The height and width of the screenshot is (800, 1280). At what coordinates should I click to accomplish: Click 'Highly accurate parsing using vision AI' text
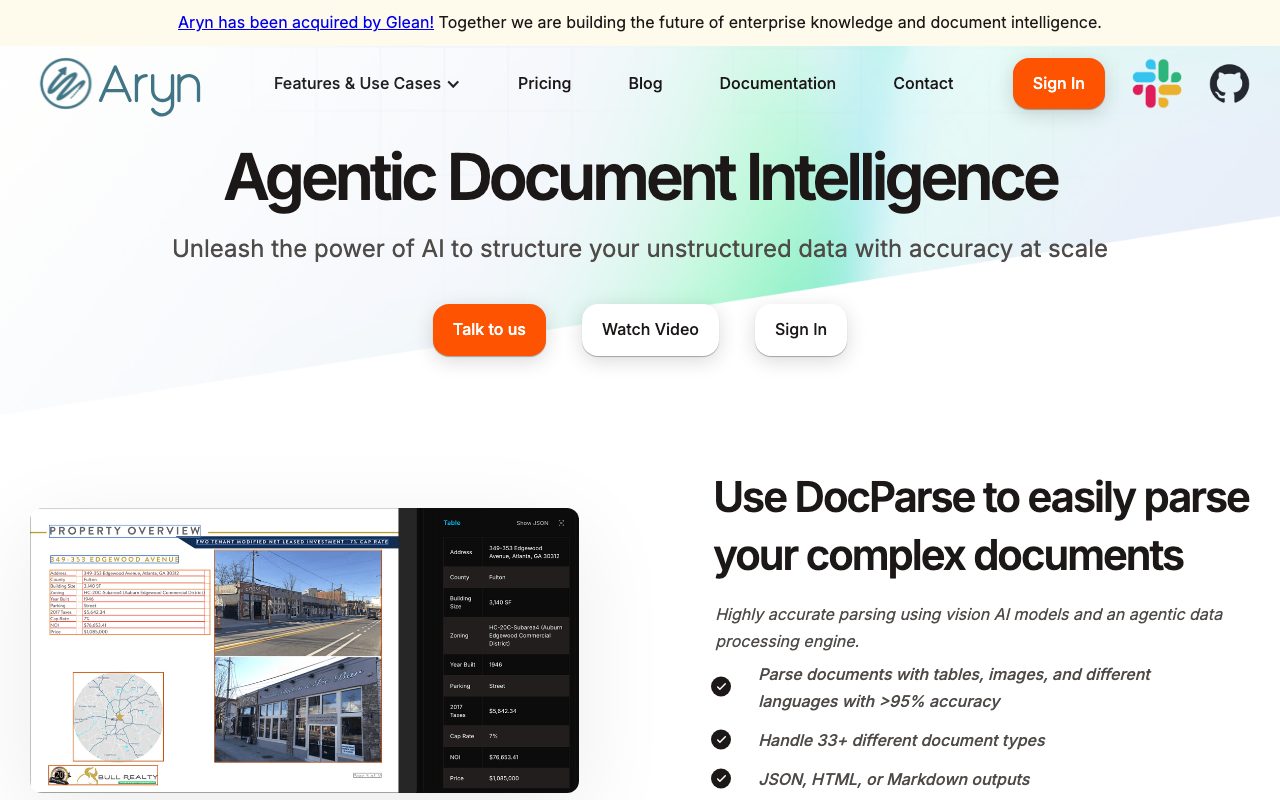point(969,627)
